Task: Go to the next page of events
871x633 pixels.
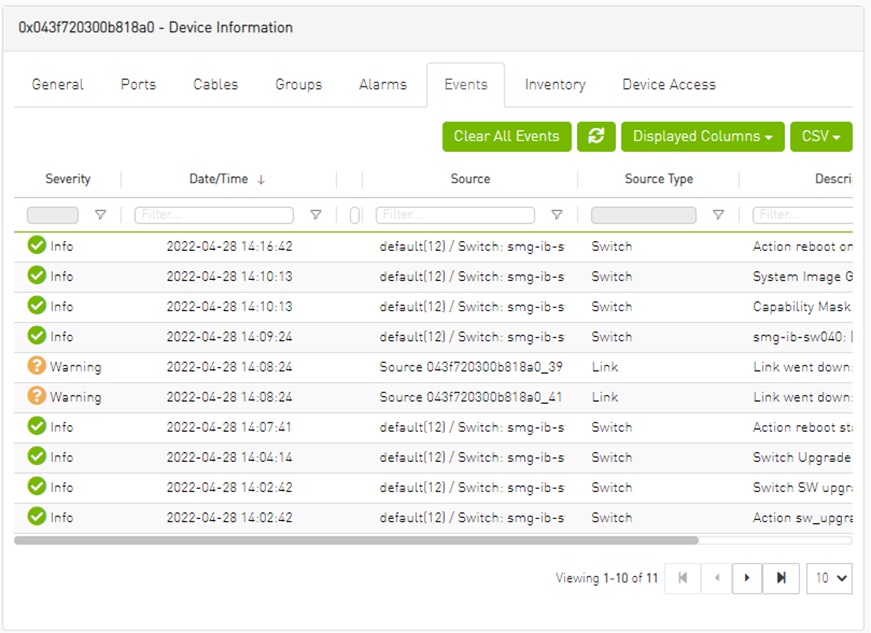Action: coord(746,578)
